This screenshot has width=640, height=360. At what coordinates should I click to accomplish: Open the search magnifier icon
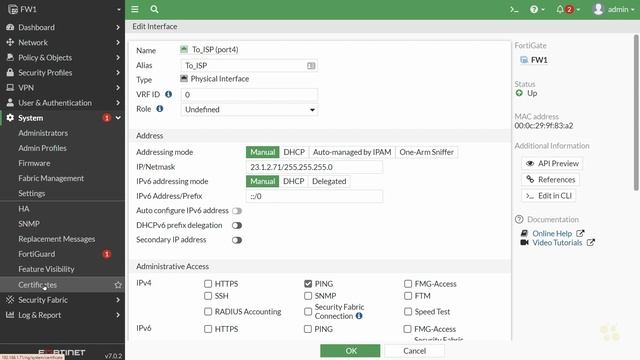(x=154, y=9)
